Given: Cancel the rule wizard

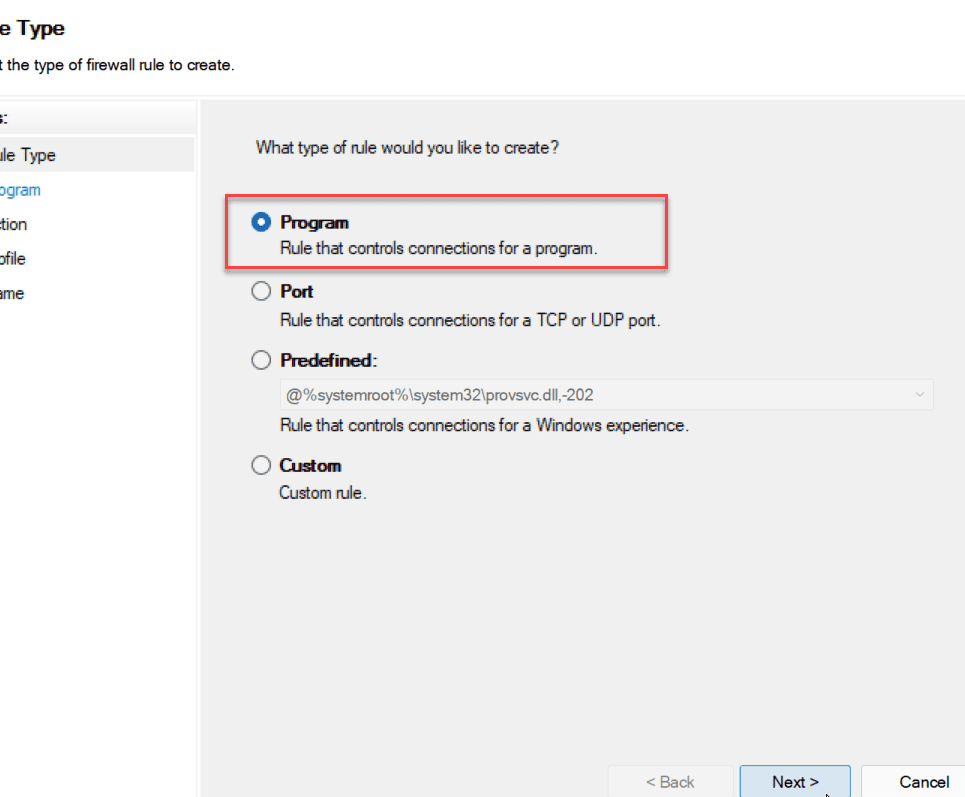Looking at the screenshot, I should coord(923,782).
